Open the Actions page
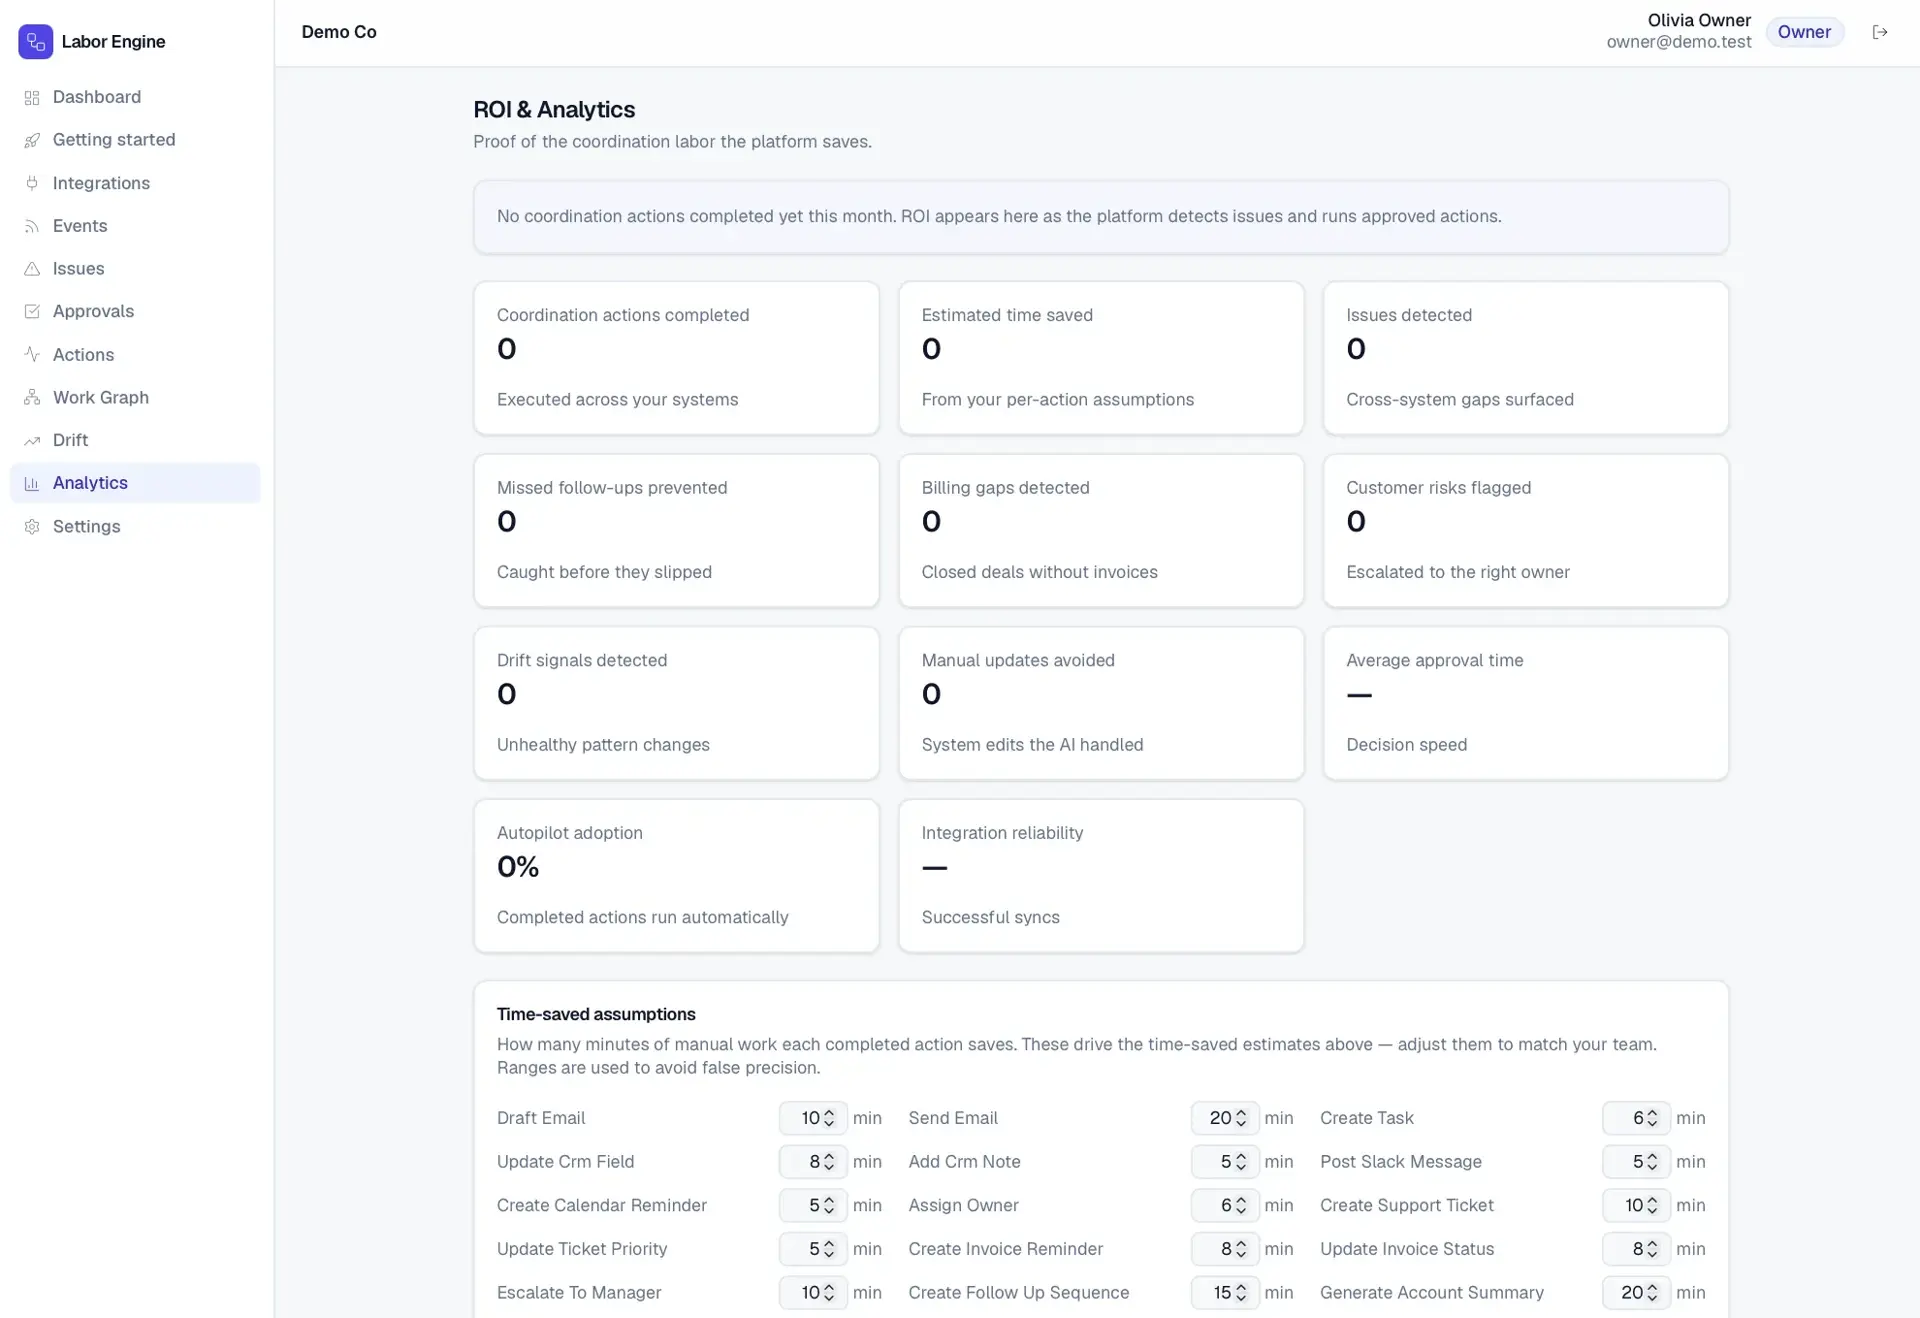1920x1318 pixels. [x=135, y=355]
